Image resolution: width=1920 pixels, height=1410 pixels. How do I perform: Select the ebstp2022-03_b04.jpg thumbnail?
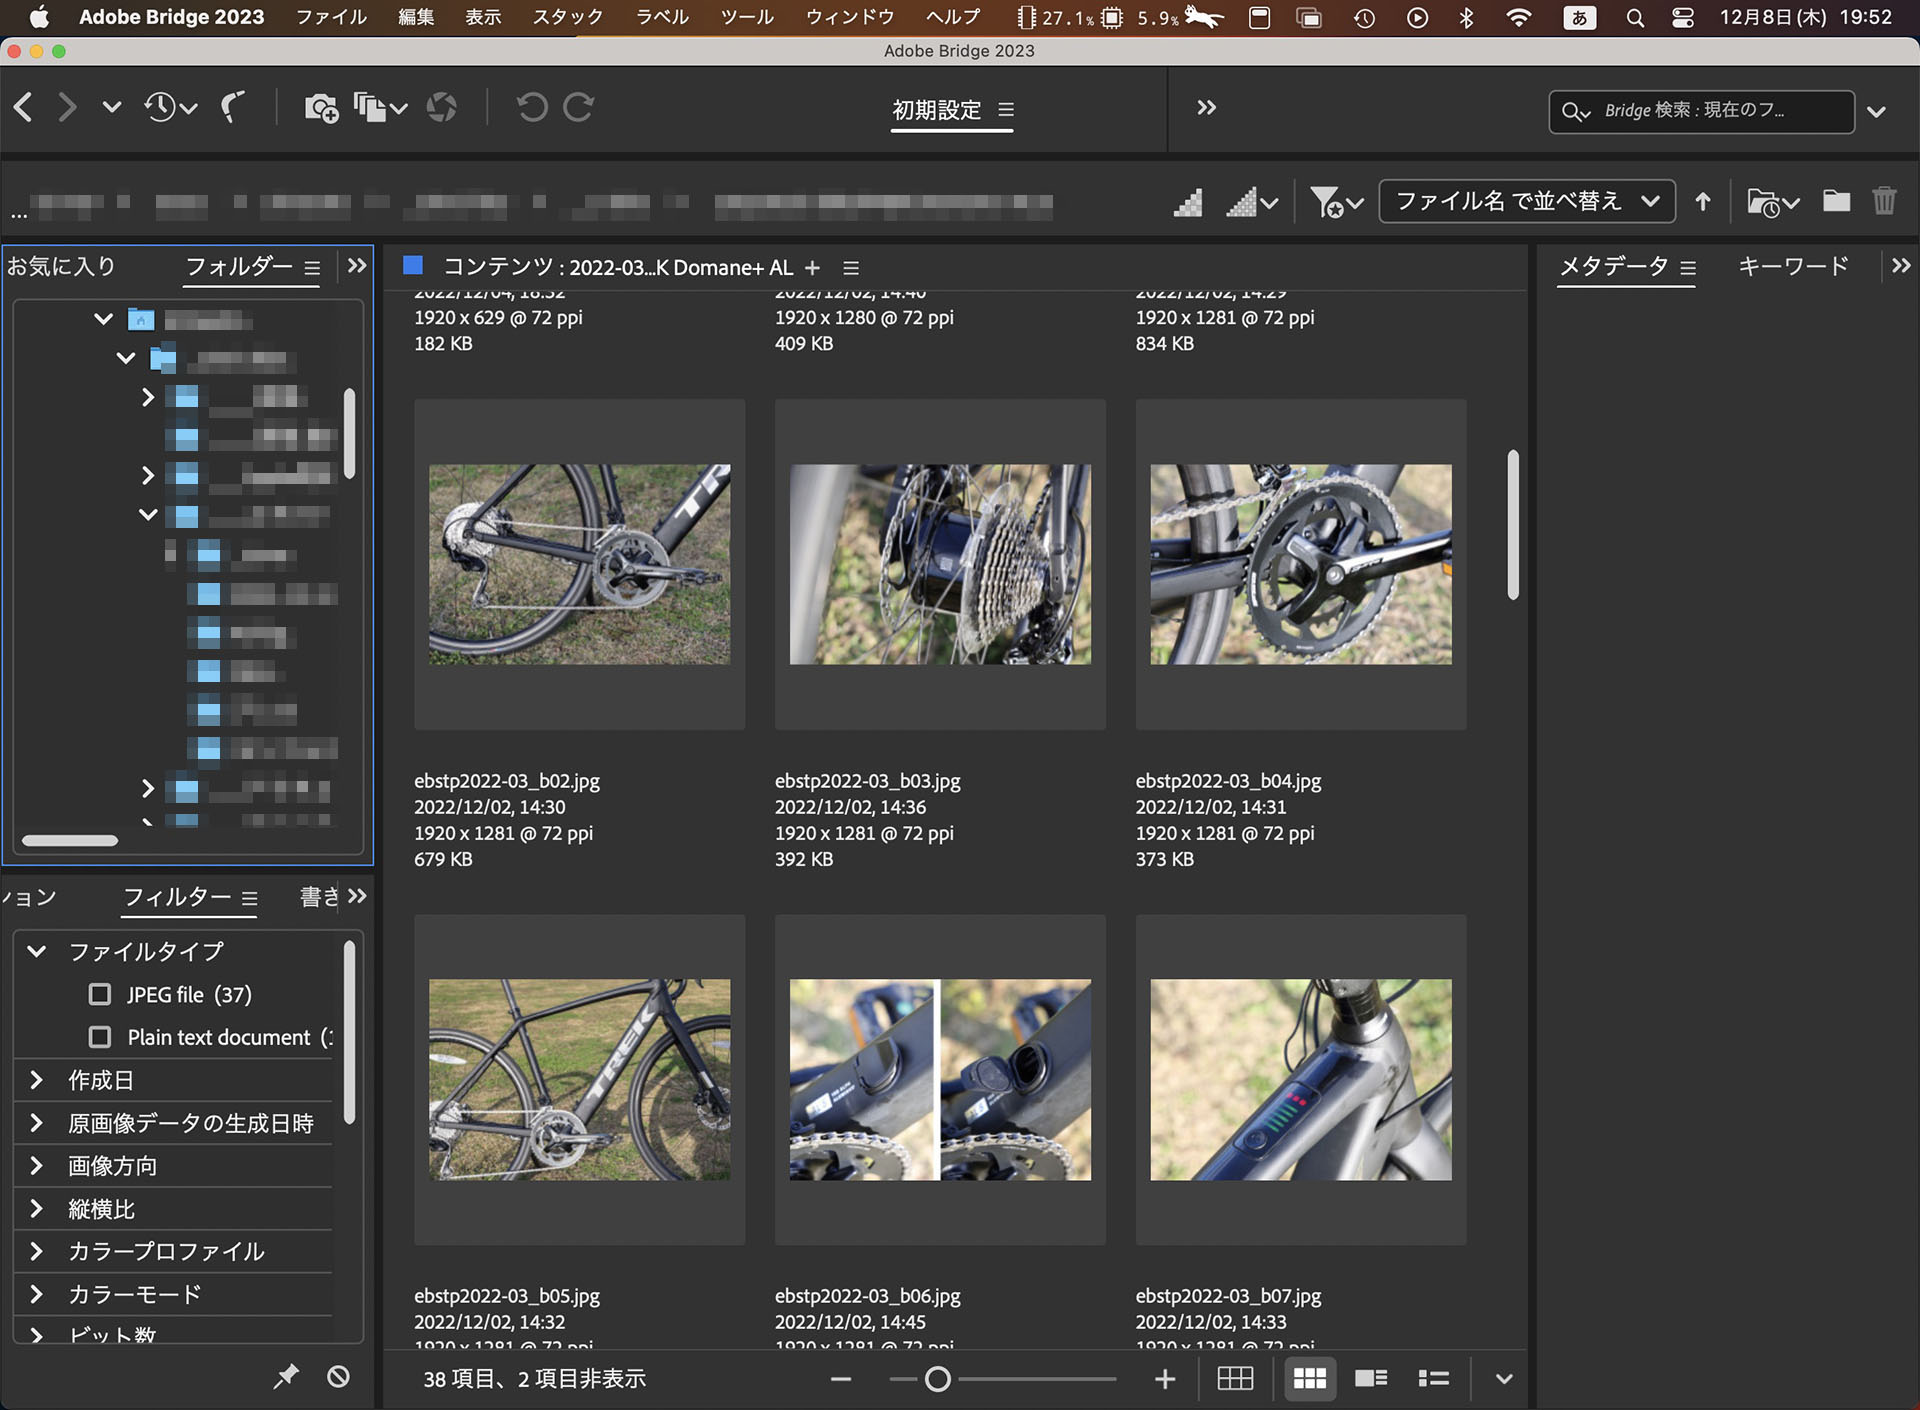1300,564
